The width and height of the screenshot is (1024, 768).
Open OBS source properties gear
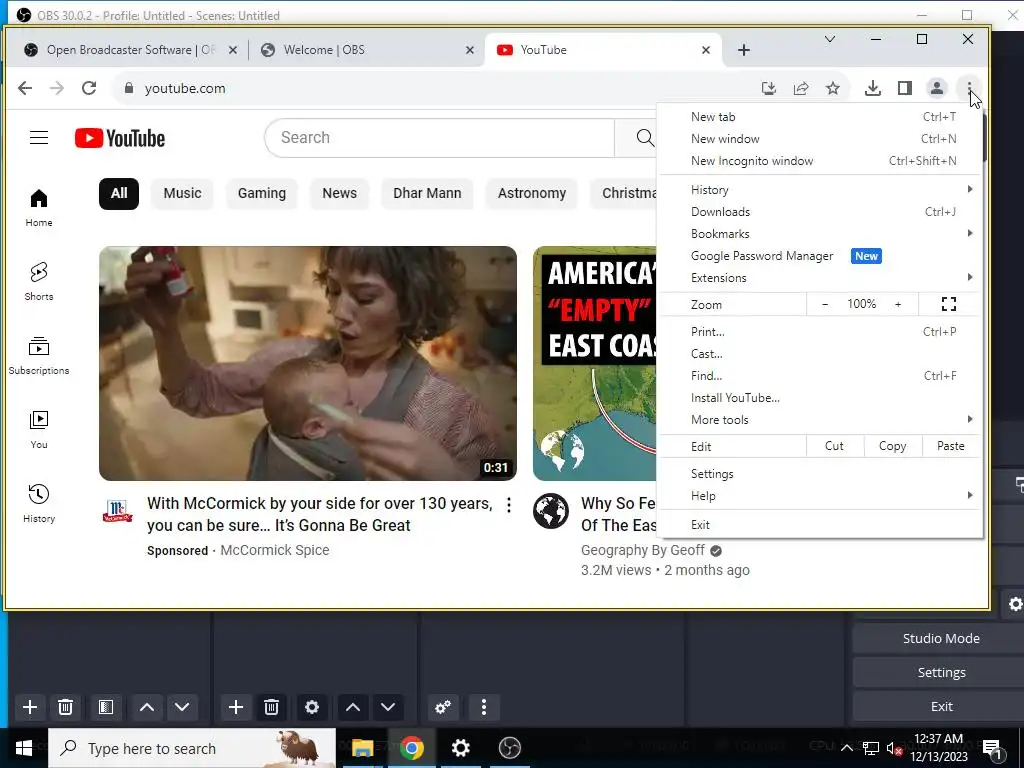pos(312,707)
